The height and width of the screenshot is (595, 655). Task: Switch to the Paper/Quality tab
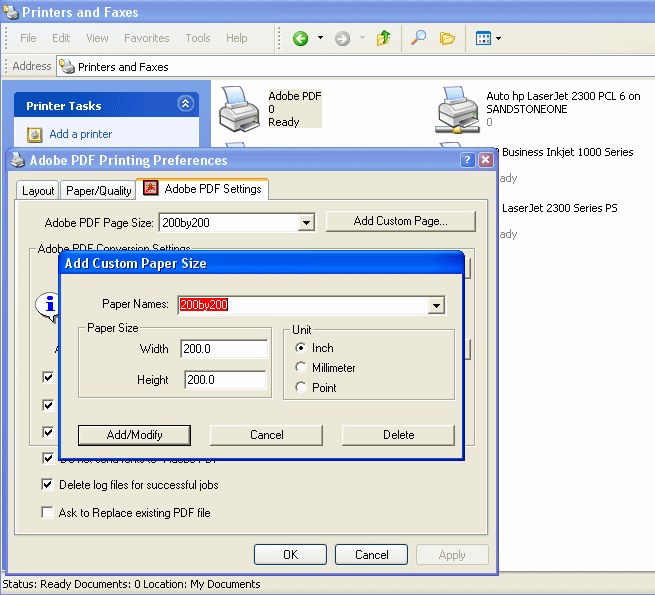tap(99, 191)
